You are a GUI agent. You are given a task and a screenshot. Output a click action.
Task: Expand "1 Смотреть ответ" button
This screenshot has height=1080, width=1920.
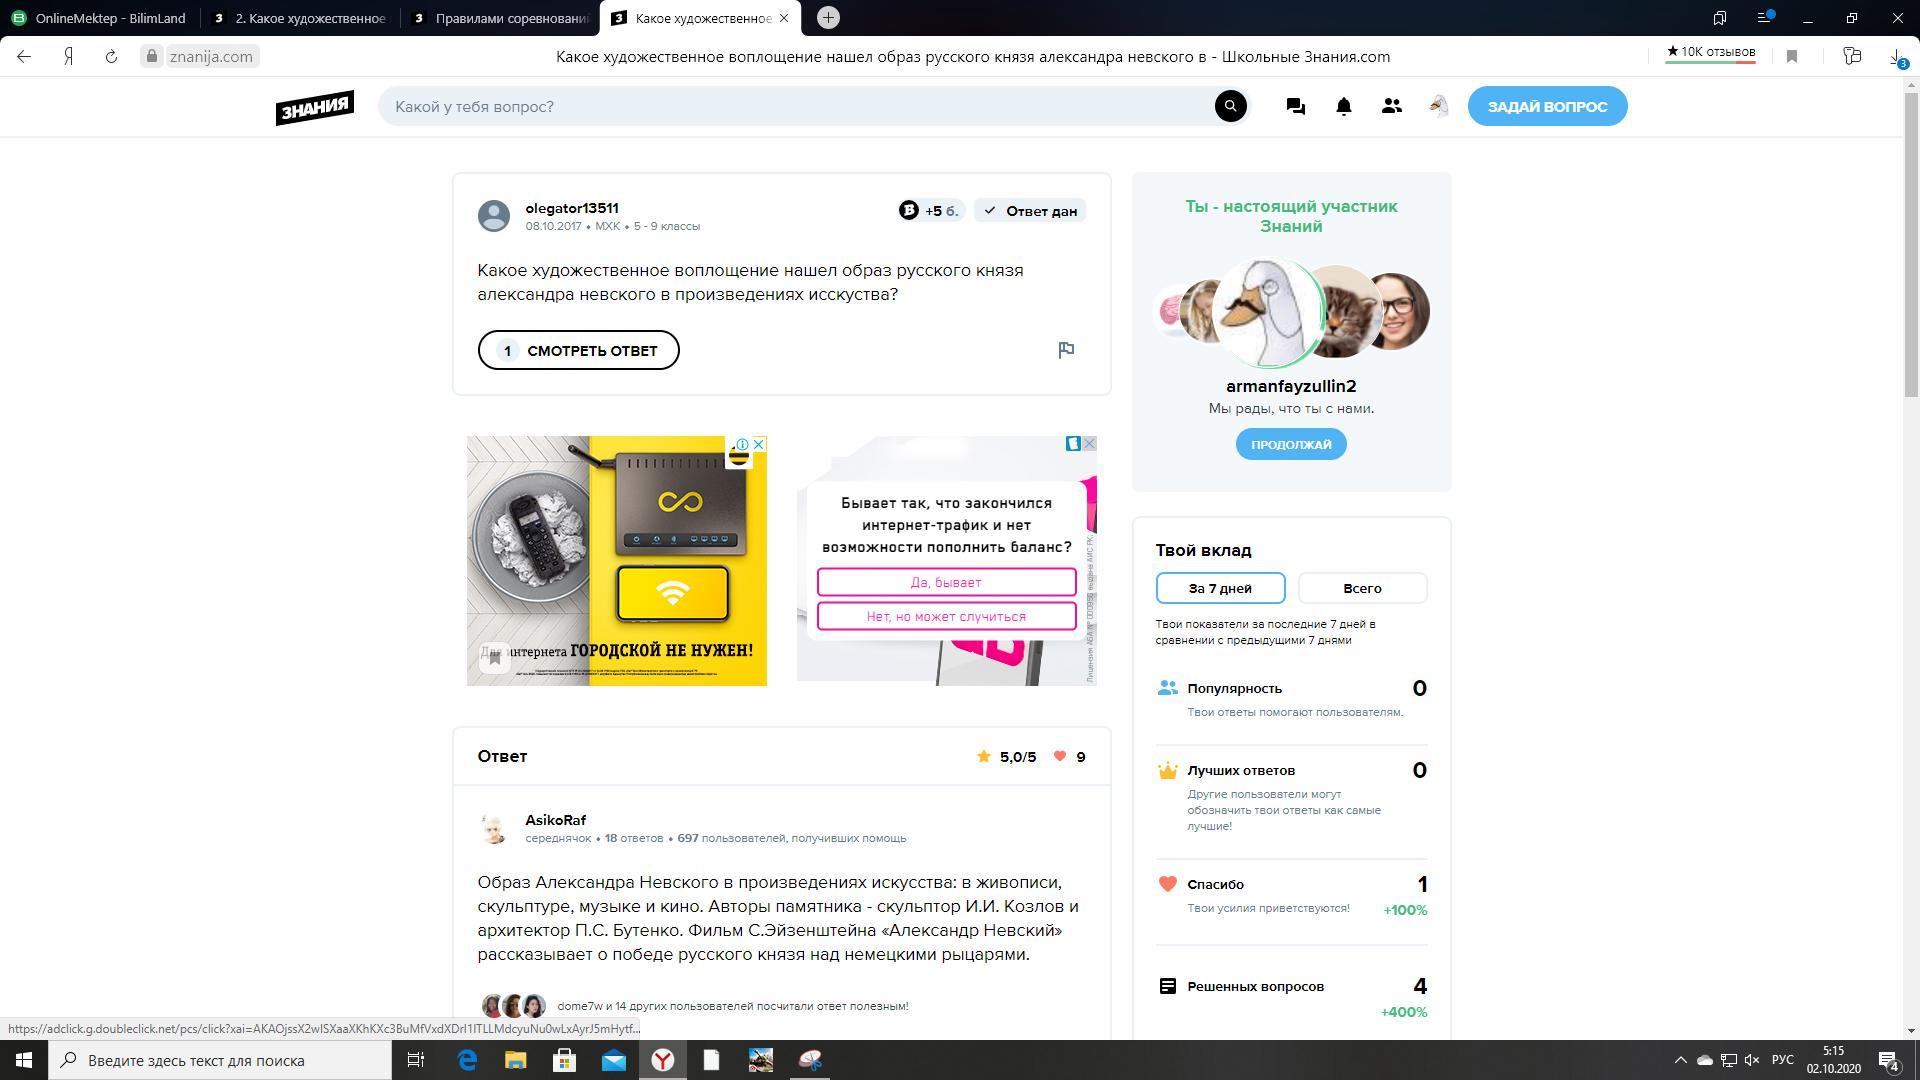(x=578, y=350)
